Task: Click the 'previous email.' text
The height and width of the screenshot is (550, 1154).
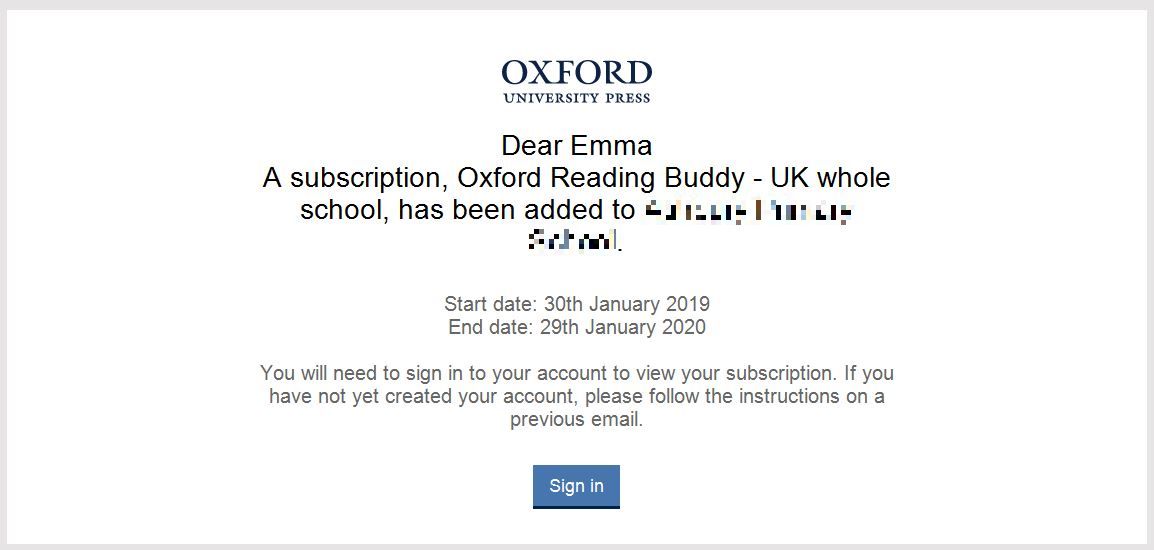Action: (x=577, y=420)
